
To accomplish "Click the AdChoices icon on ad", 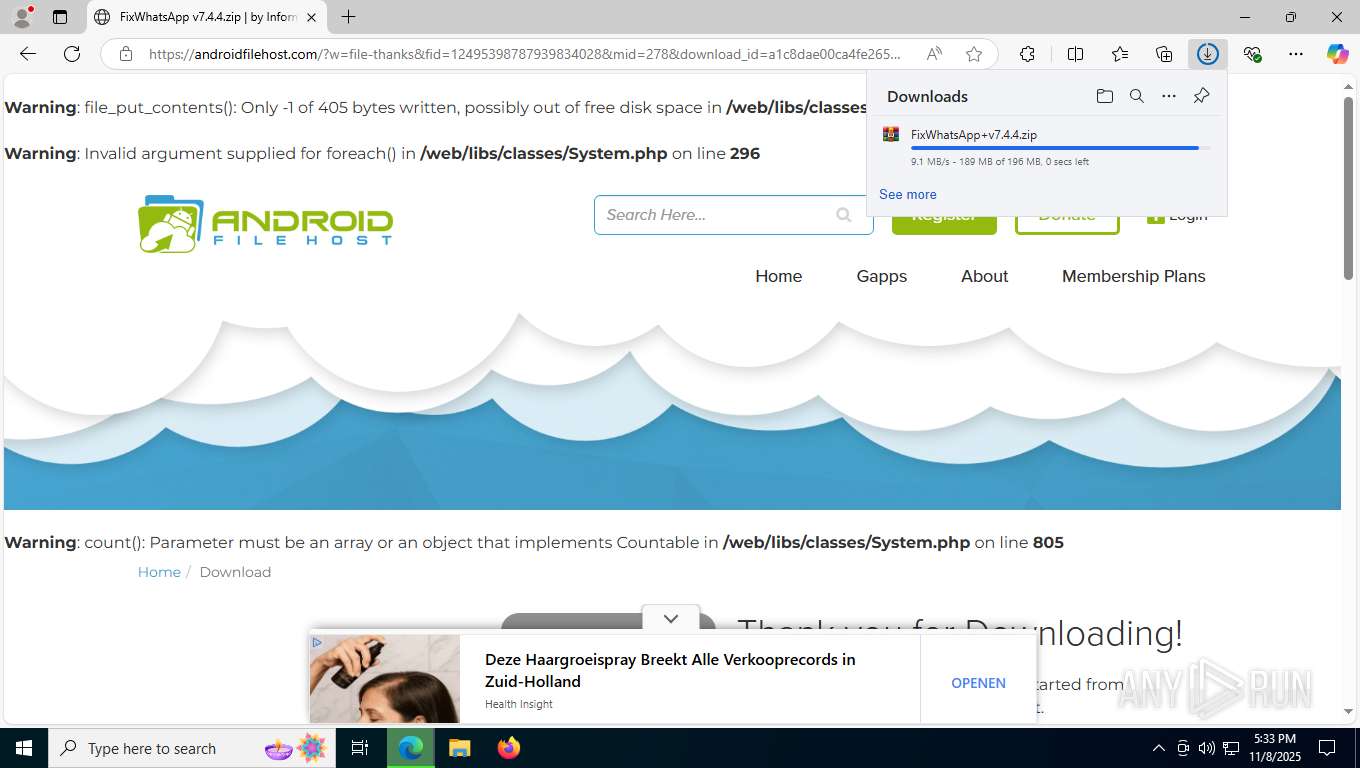I will coord(317,642).
